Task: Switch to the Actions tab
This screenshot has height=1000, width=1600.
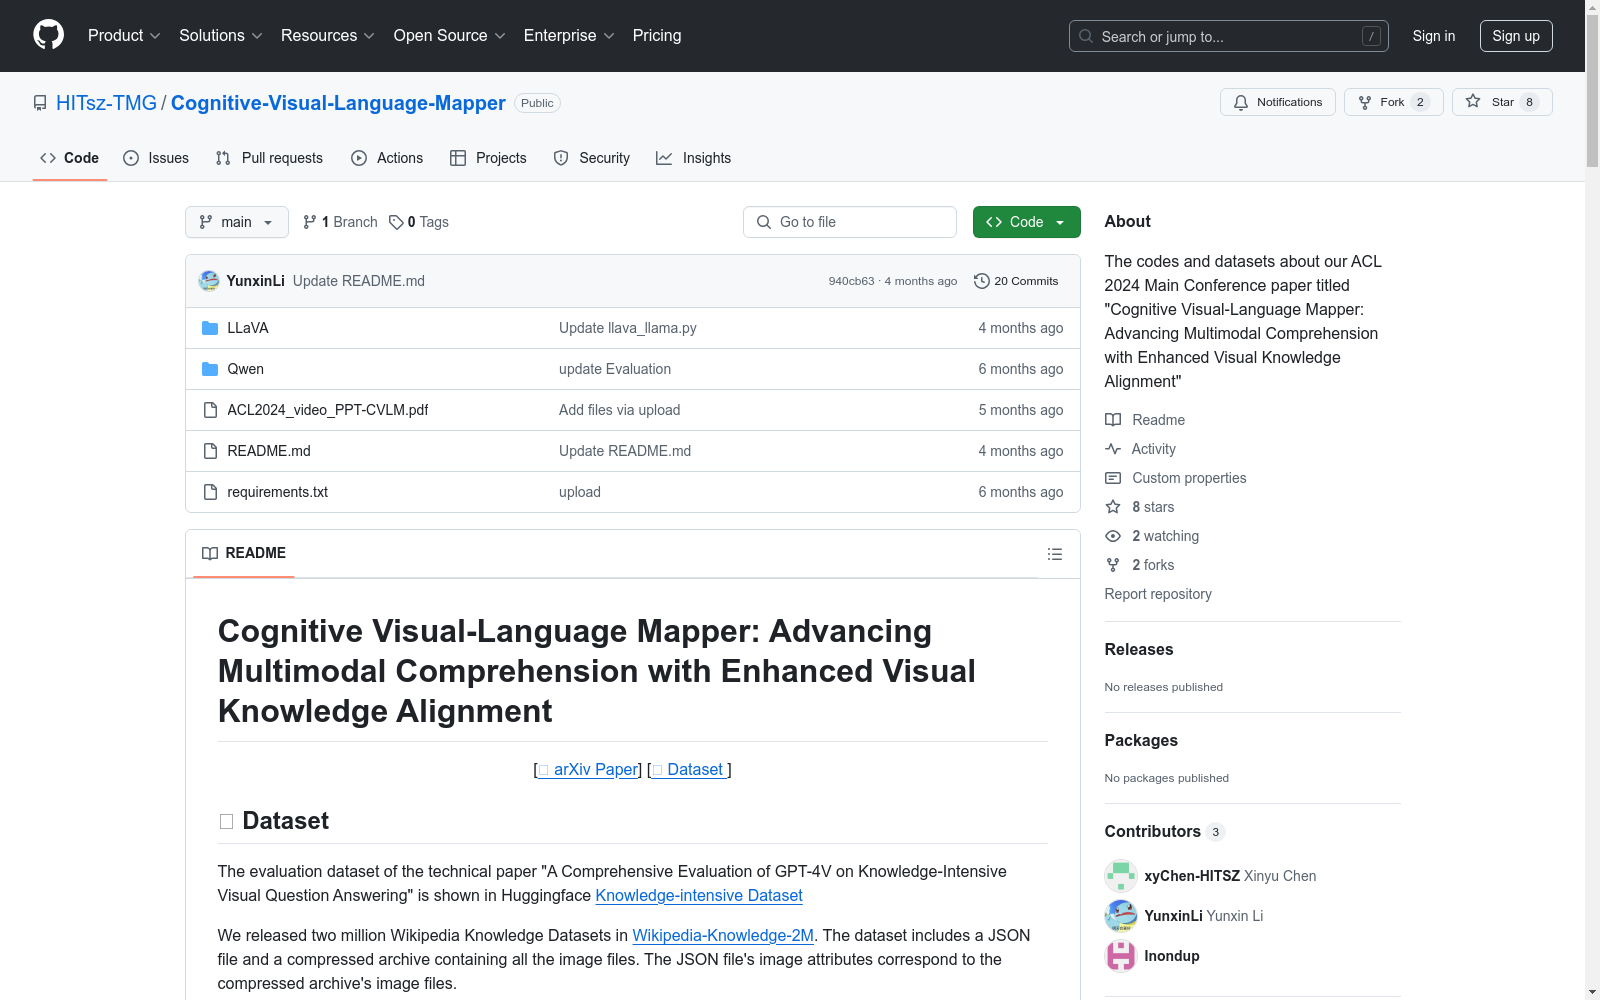Action: [387, 158]
